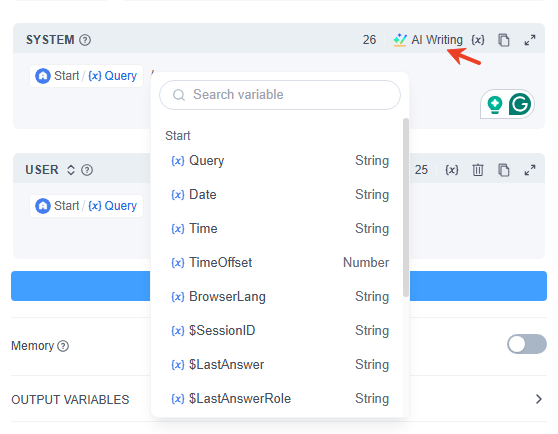Toggle the Memory switch
Viewport: 558px width, 434px height.
pos(527,344)
